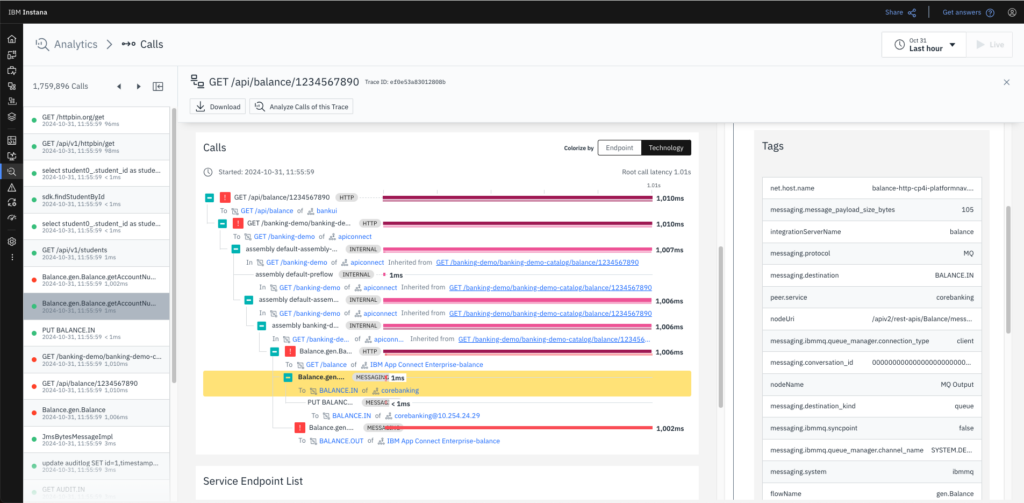The height and width of the screenshot is (503, 1024).
Task: Select the GET /api/v1/httpbin/get call
Action: (97, 147)
